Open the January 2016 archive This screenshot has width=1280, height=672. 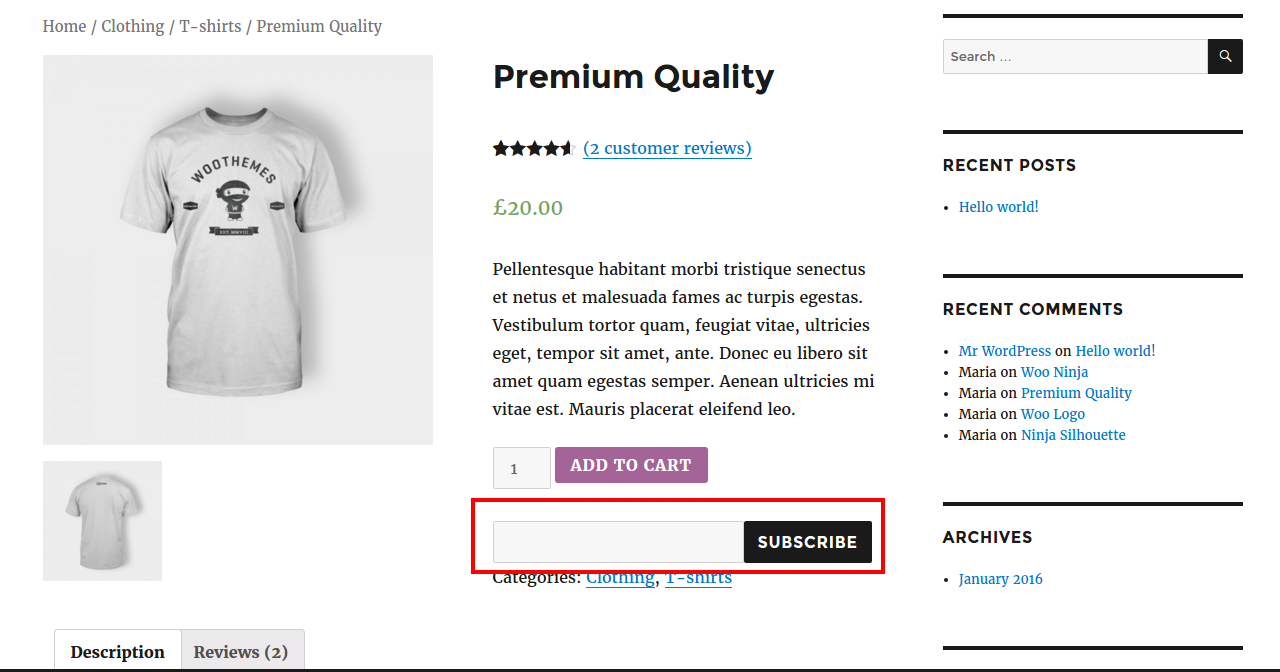[x=1000, y=579]
